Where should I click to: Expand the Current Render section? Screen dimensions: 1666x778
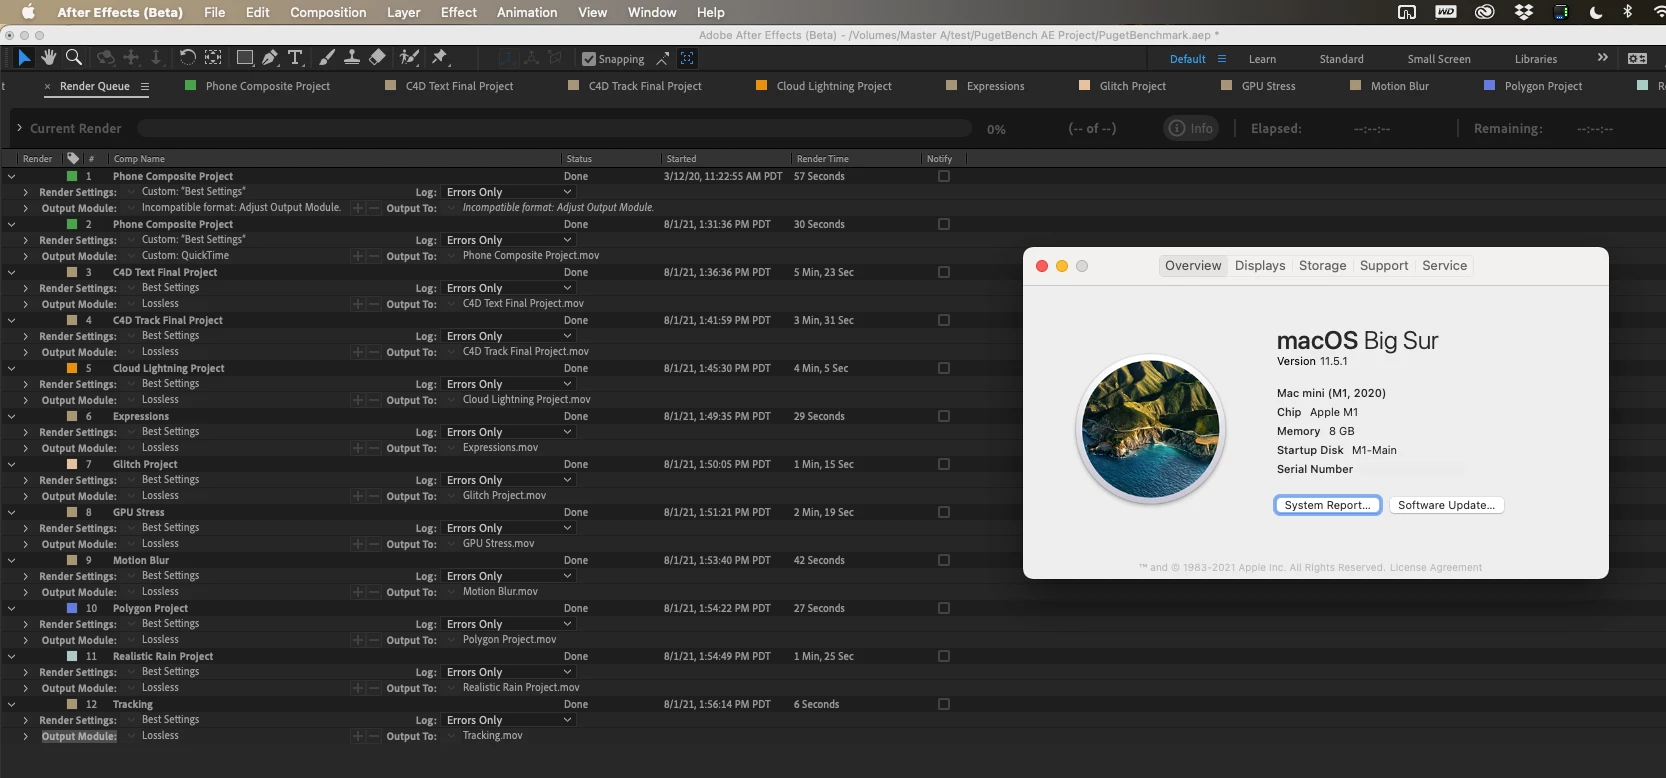click(19, 128)
